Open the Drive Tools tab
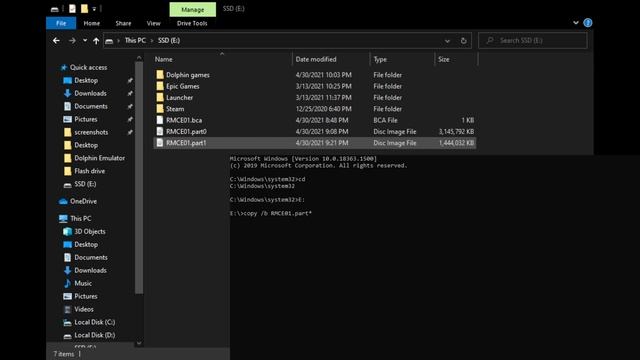 coord(192,23)
